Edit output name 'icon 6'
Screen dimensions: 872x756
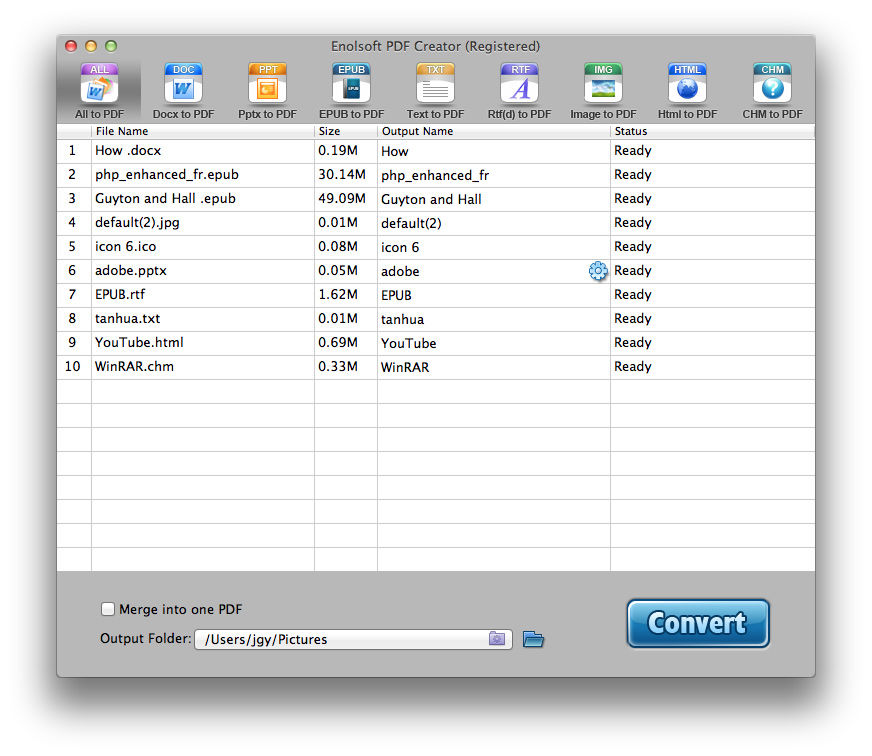[x=400, y=247]
